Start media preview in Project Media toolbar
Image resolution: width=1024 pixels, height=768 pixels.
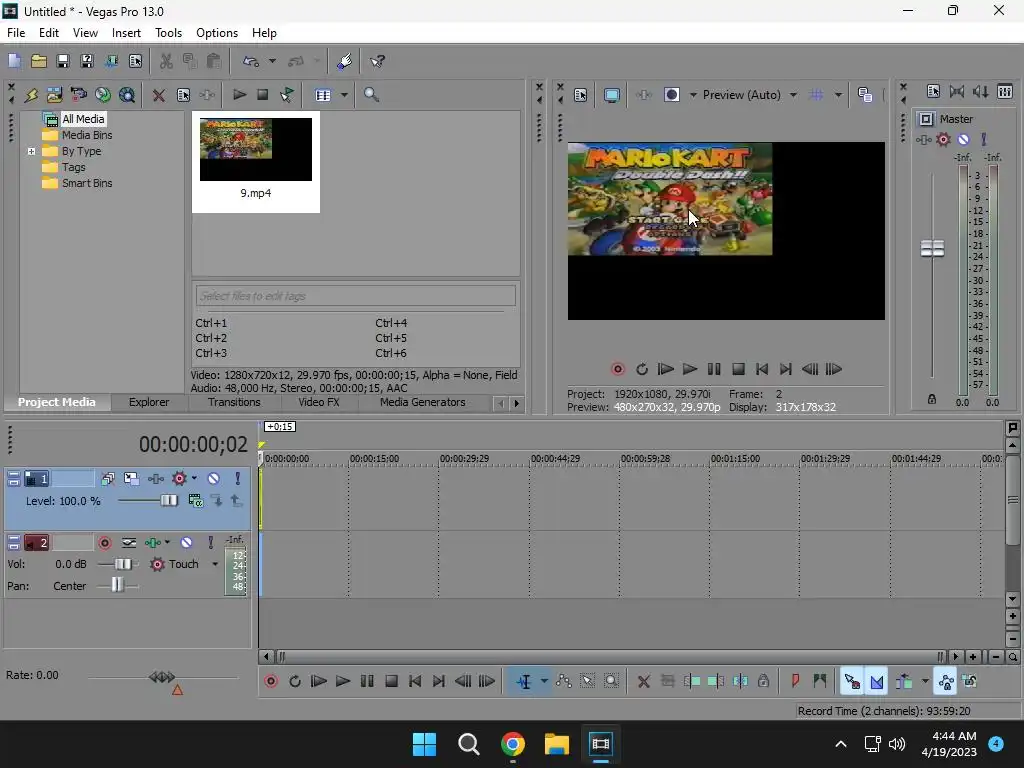pyautogui.click(x=239, y=95)
